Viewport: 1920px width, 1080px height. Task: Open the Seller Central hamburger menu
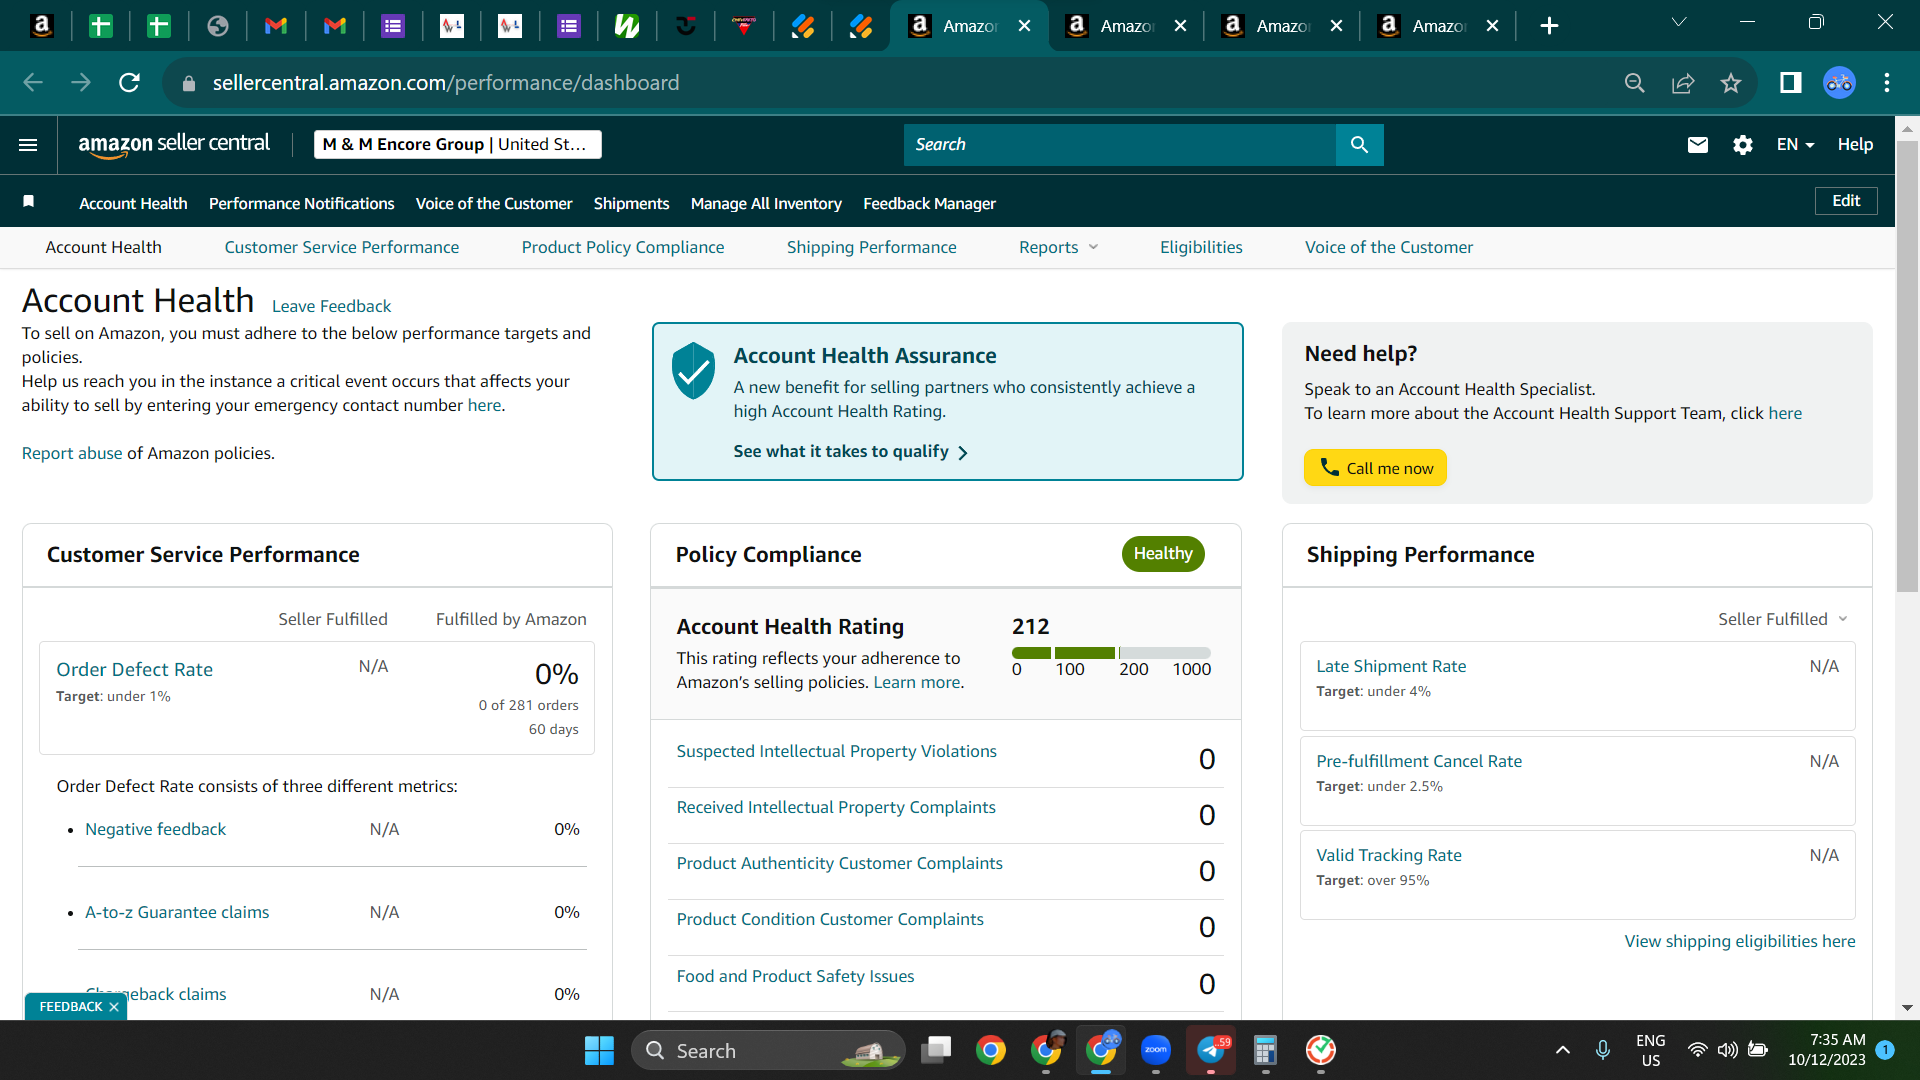click(28, 145)
